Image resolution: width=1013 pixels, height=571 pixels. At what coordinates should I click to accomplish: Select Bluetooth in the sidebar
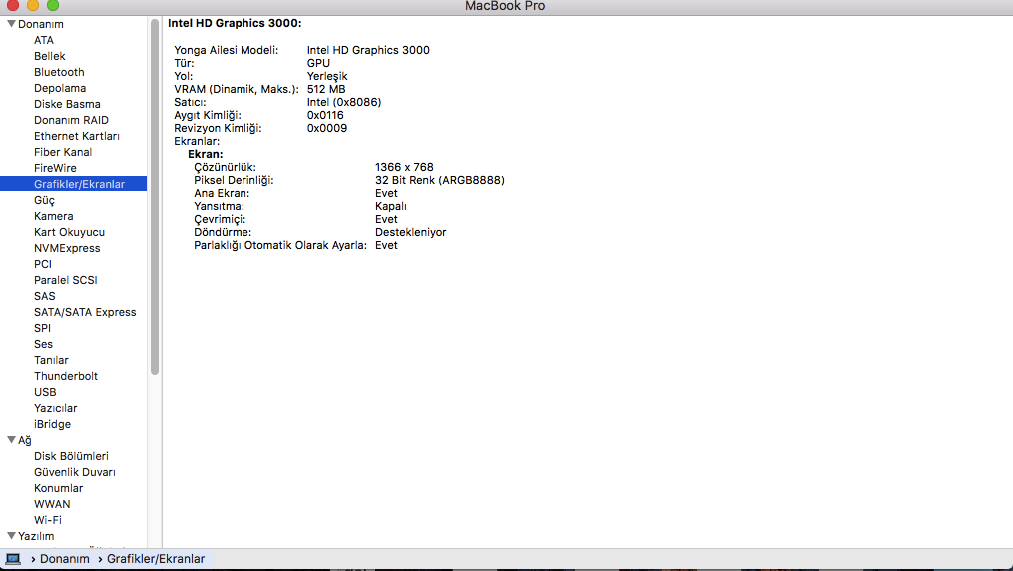(x=59, y=72)
